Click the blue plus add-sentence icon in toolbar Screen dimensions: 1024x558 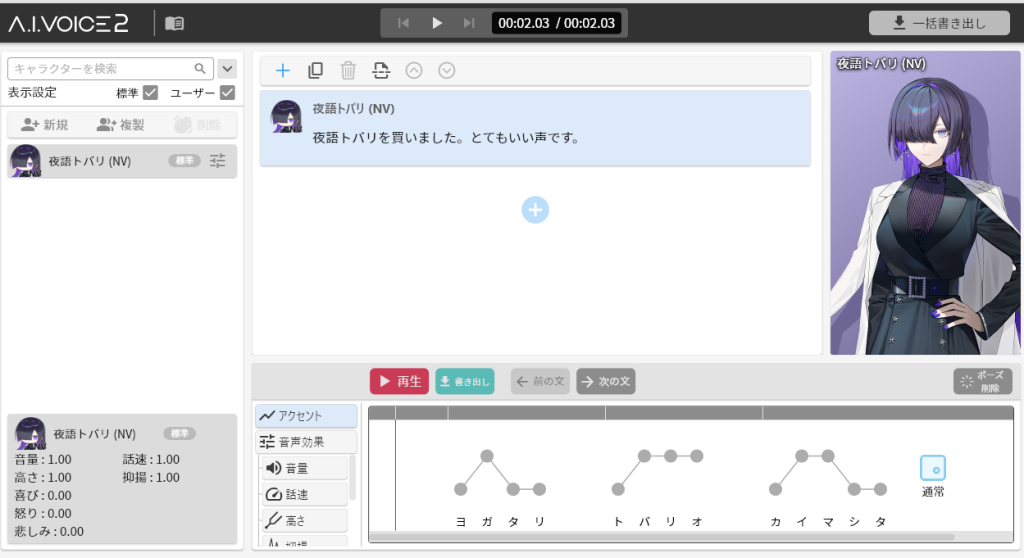click(x=283, y=70)
